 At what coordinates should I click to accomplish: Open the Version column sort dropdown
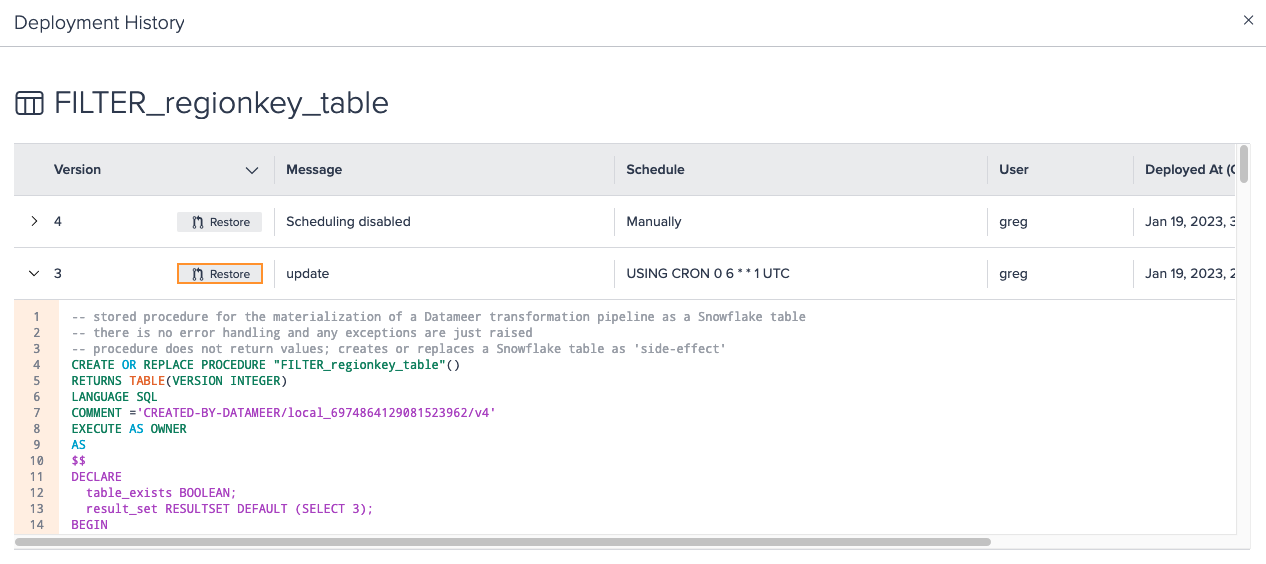(x=252, y=170)
